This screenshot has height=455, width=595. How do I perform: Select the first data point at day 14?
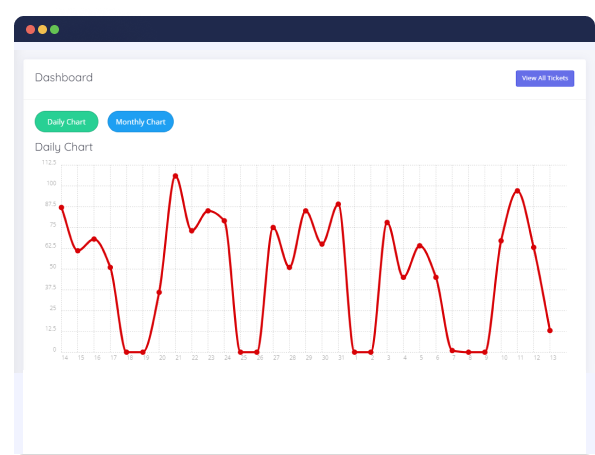(61, 208)
